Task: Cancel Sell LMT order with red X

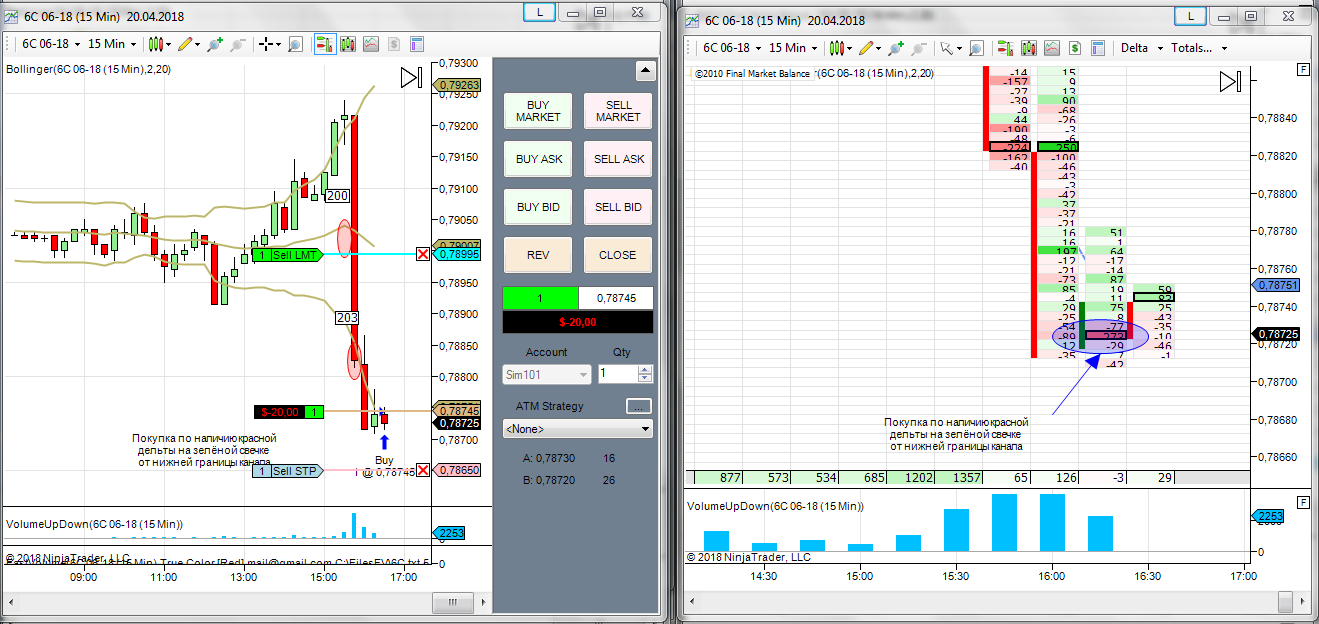Action: (x=423, y=254)
